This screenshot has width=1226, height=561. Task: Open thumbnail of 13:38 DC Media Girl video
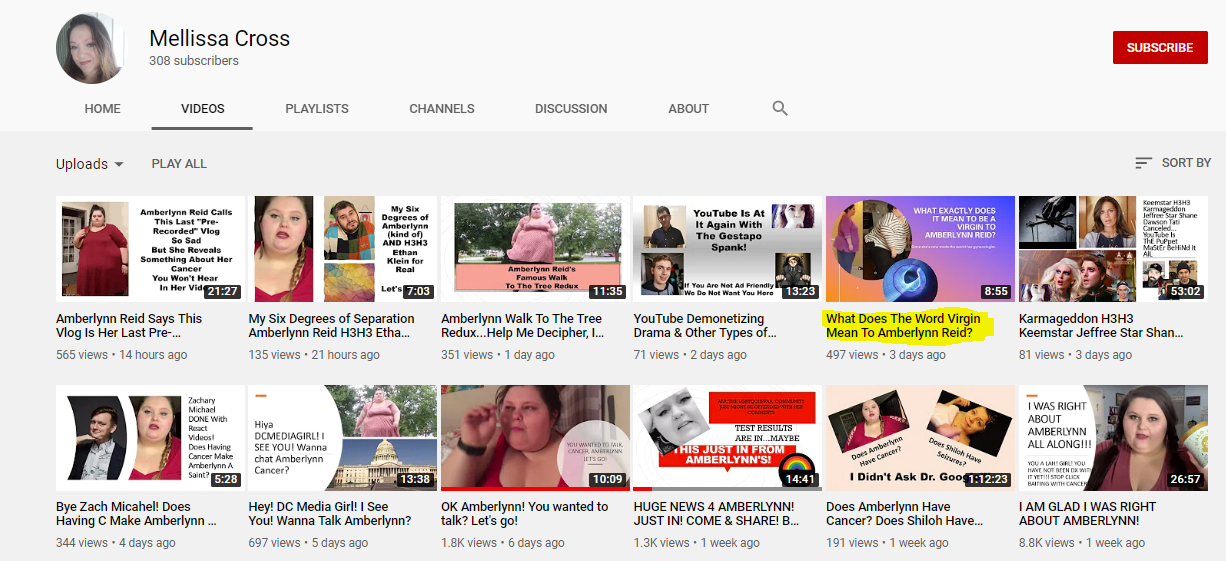point(343,438)
